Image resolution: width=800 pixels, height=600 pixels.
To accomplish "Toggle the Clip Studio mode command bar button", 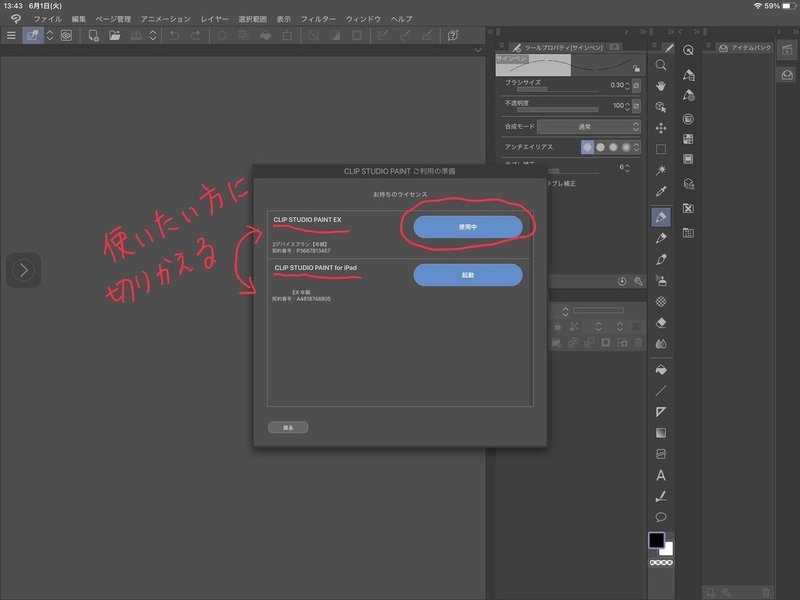I will coord(33,35).
